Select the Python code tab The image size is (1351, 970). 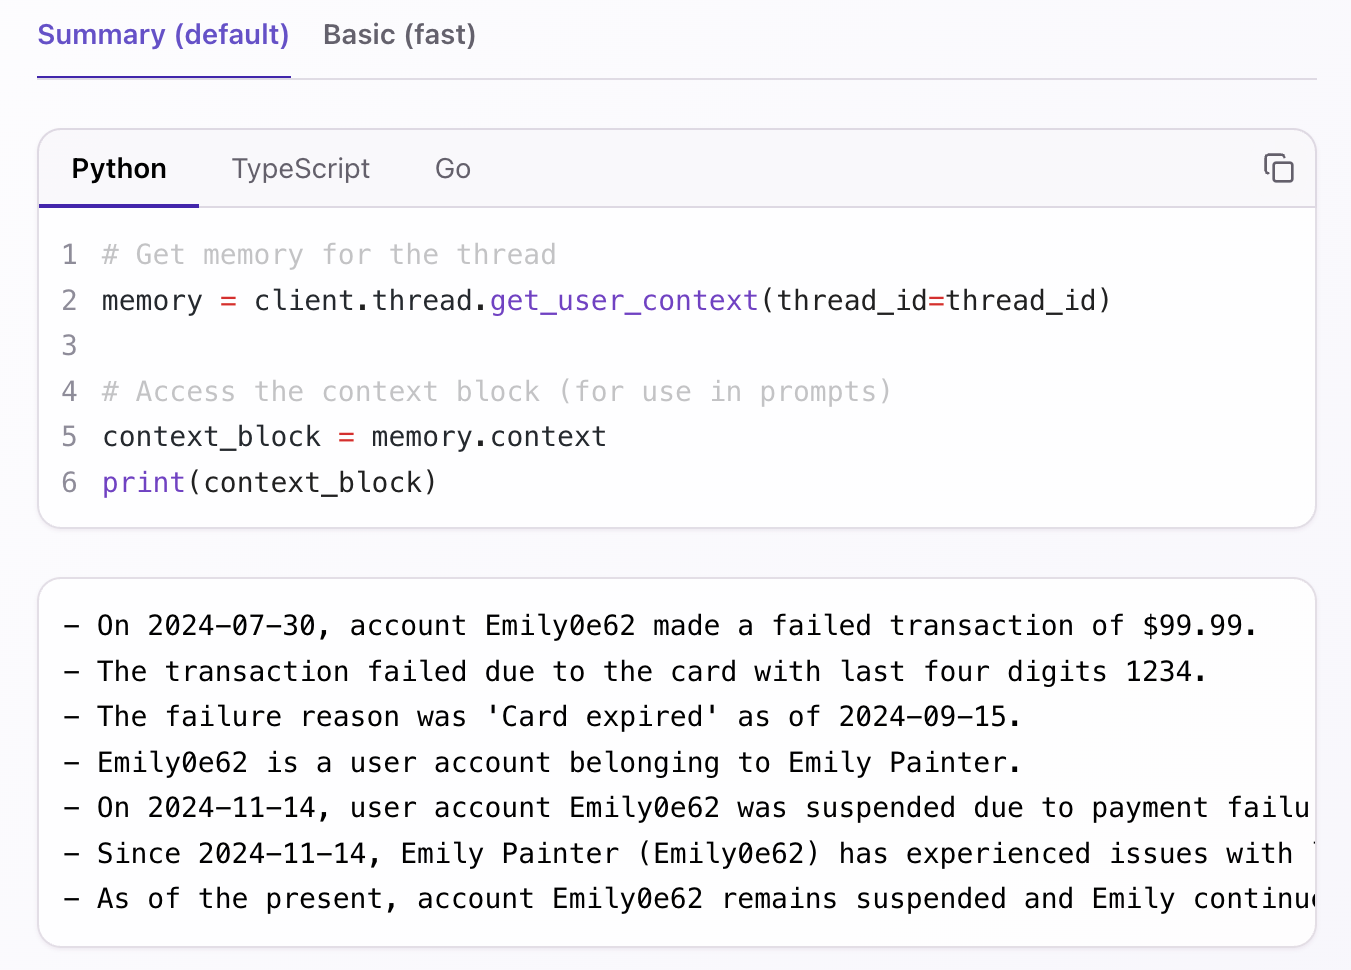tap(119, 168)
